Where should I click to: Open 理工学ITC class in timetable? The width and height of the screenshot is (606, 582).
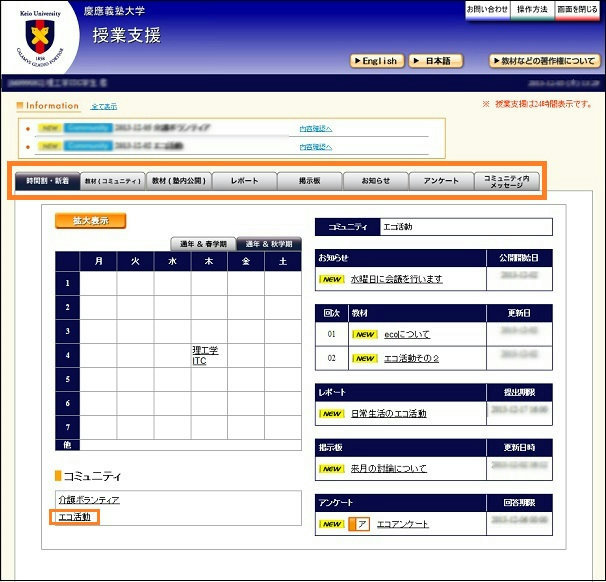[x=205, y=355]
